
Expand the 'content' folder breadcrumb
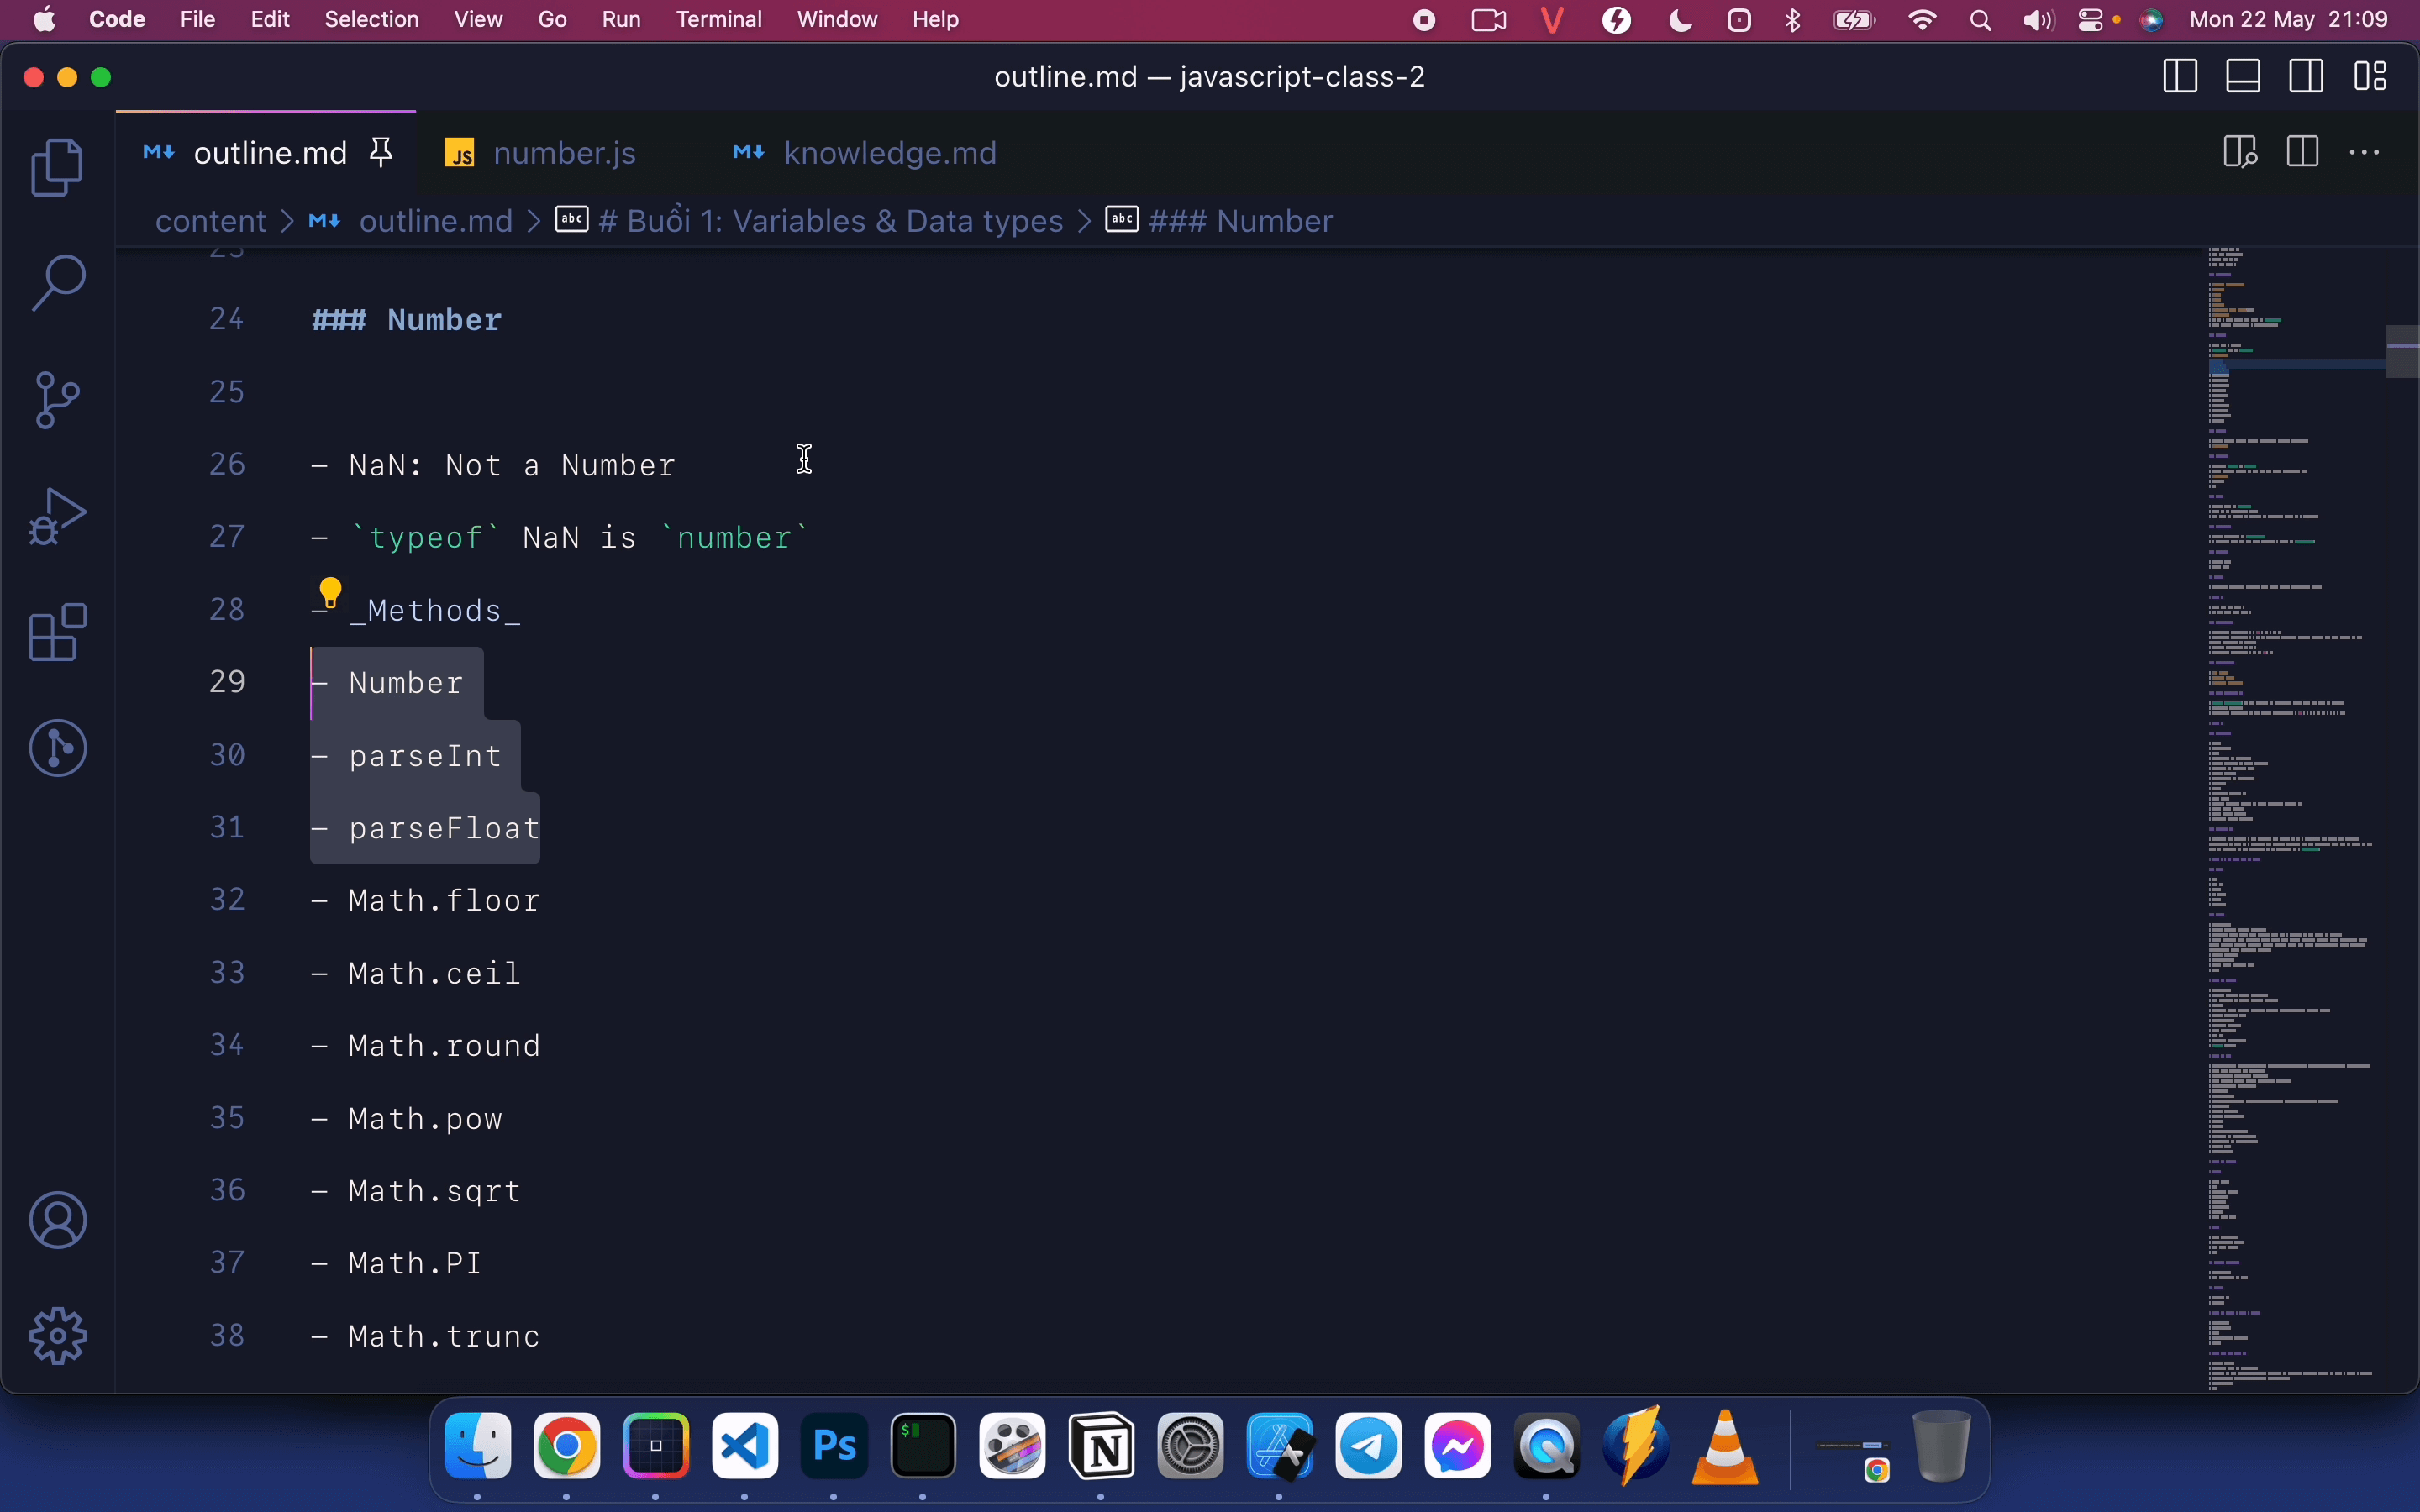pos(210,221)
